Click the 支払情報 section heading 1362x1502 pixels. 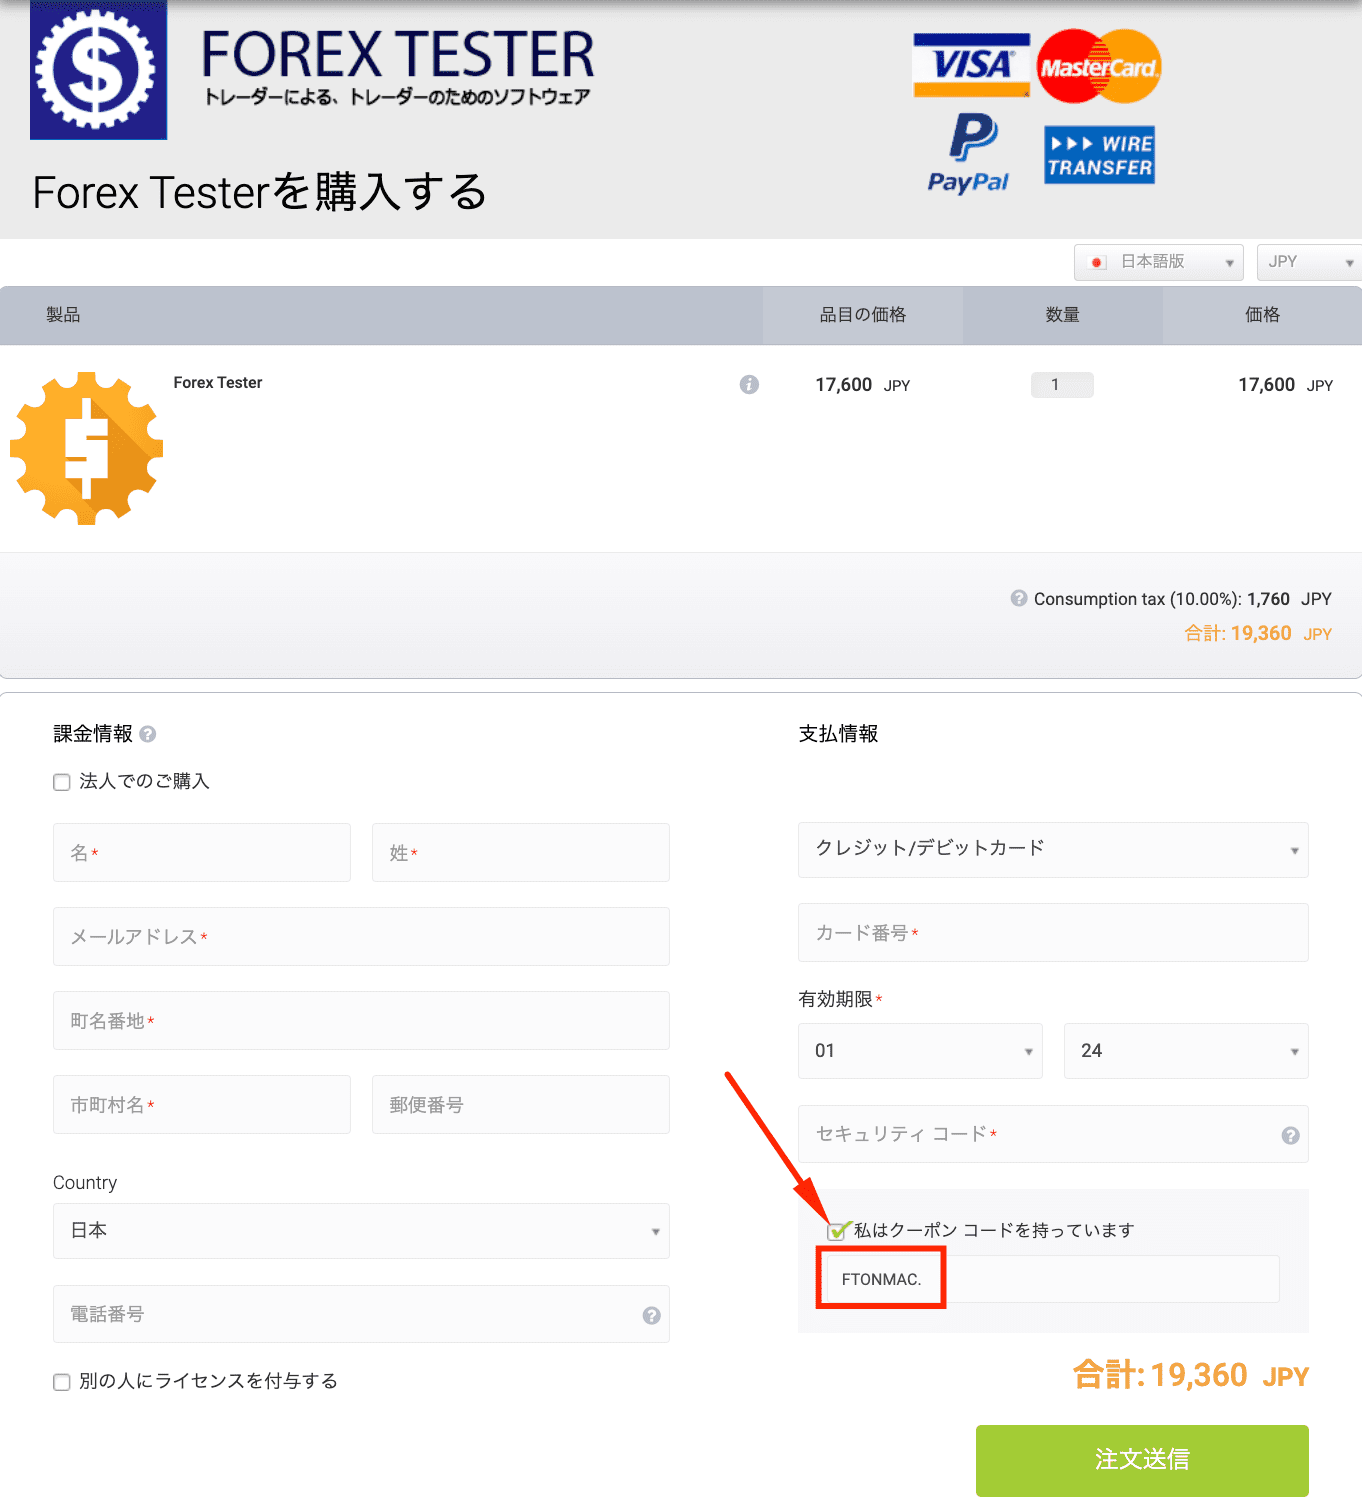pyautogui.click(x=839, y=734)
